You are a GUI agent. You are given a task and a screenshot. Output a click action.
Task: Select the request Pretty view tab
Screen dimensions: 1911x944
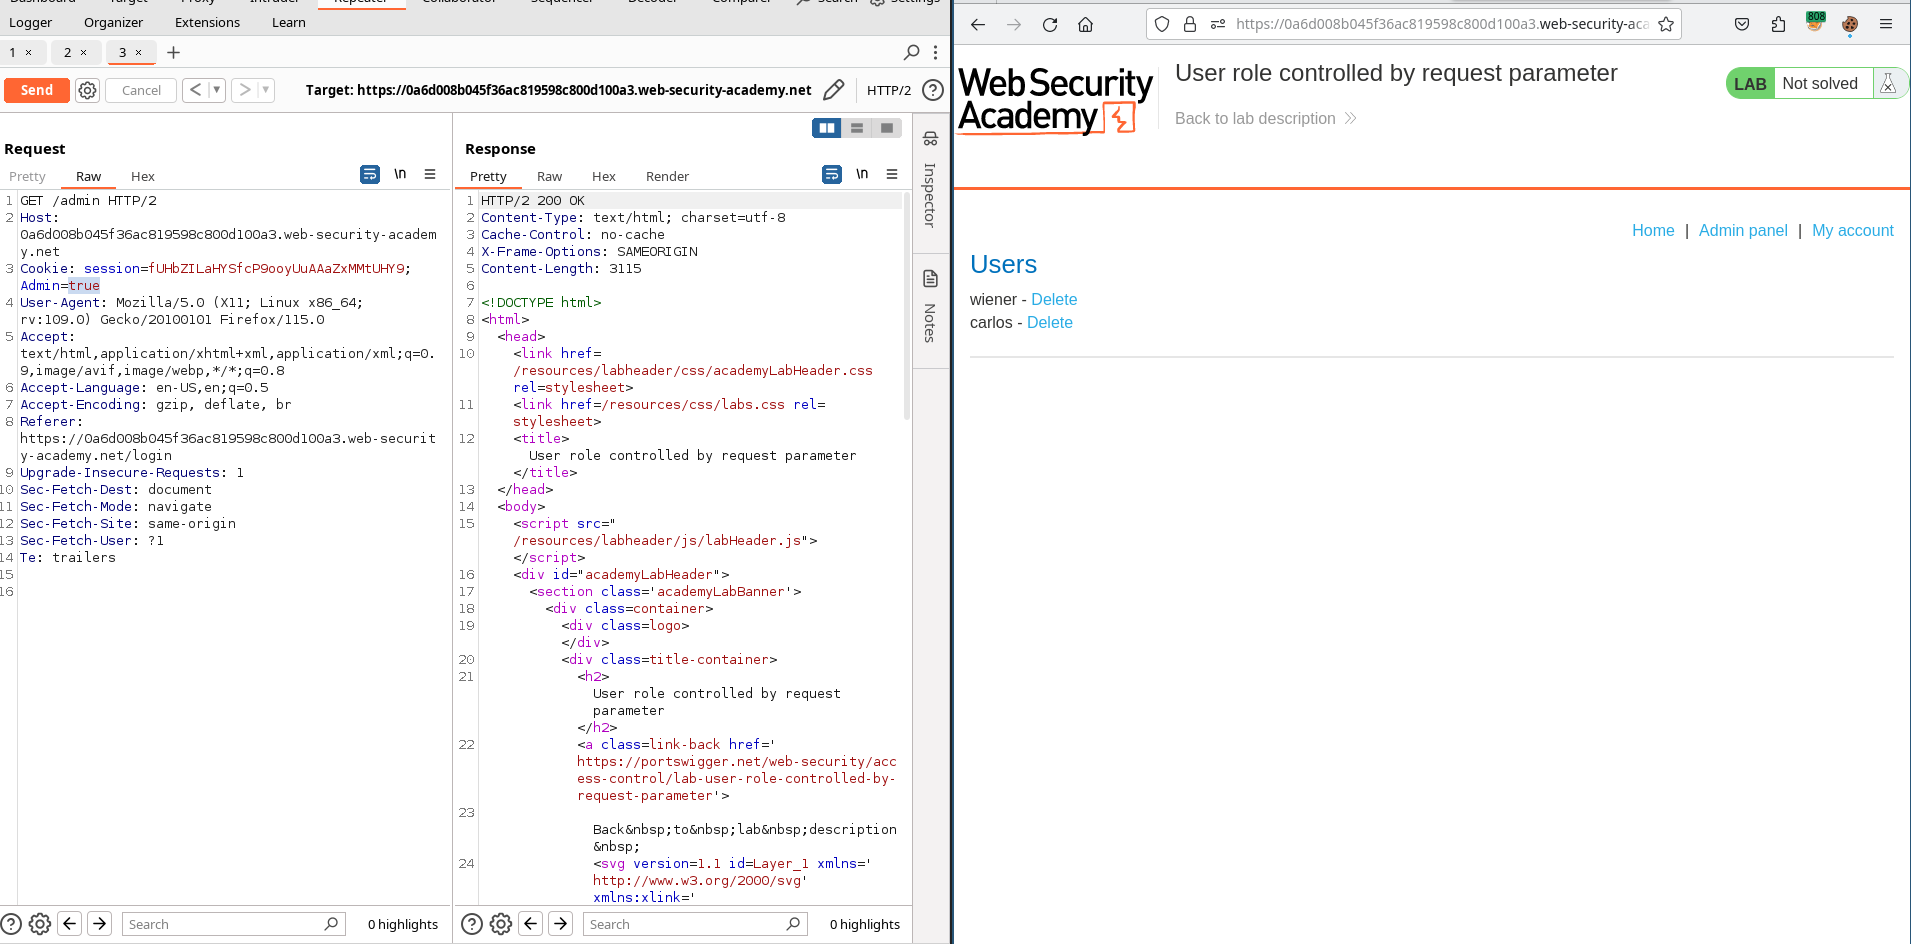(x=27, y=176)
